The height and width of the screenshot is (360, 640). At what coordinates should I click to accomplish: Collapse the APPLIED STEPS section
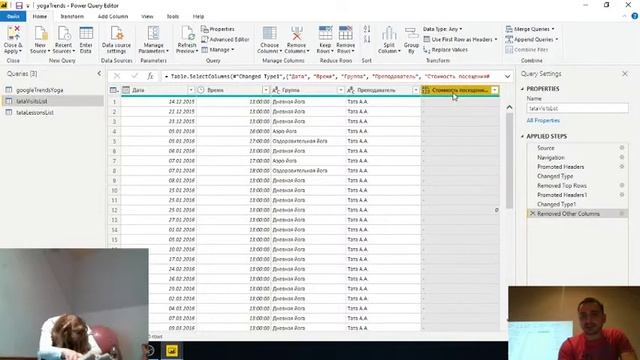click(x=522, y=136)
